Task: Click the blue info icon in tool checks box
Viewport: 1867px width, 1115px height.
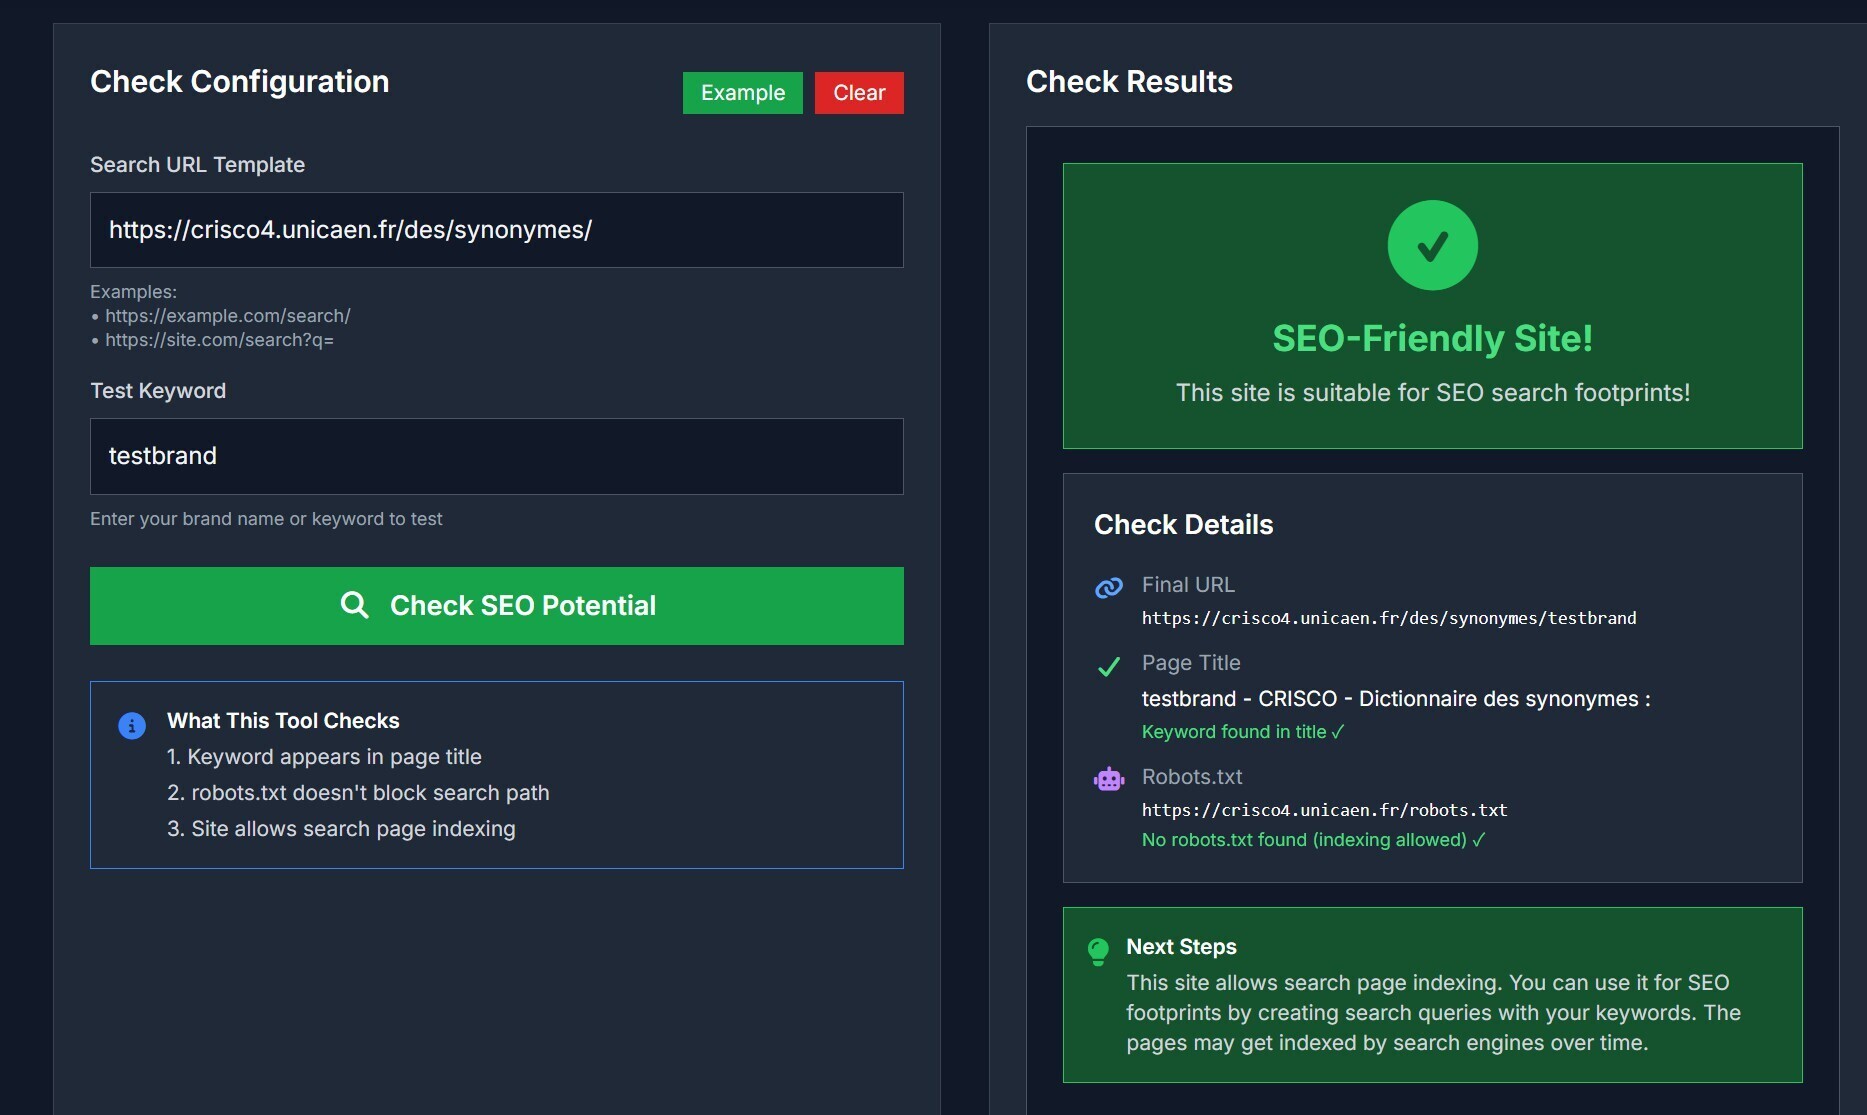Action: coord(132,725)
